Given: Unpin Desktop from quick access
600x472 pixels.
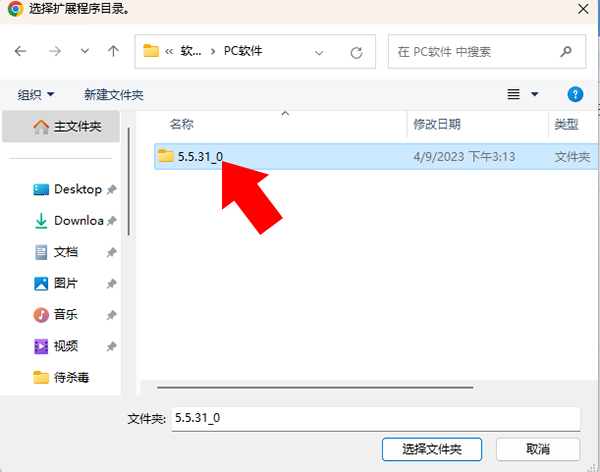Looking at the screenshot, I should coord(111,189).
